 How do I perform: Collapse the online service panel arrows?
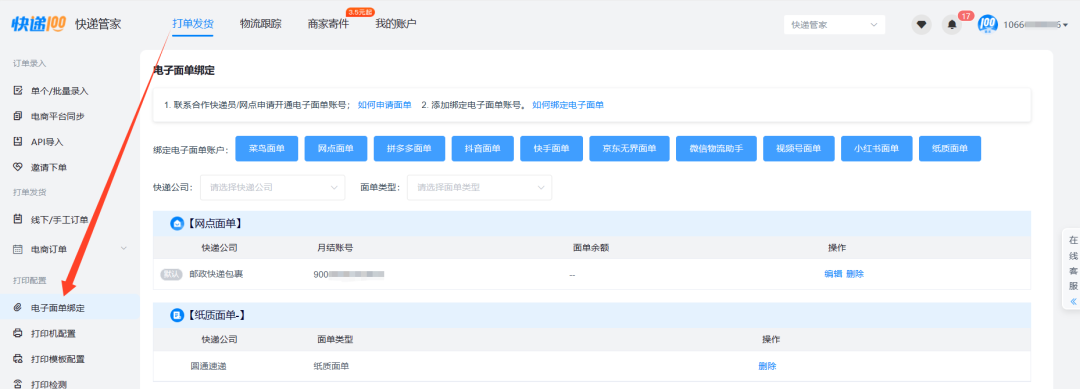coord(1073,302)
